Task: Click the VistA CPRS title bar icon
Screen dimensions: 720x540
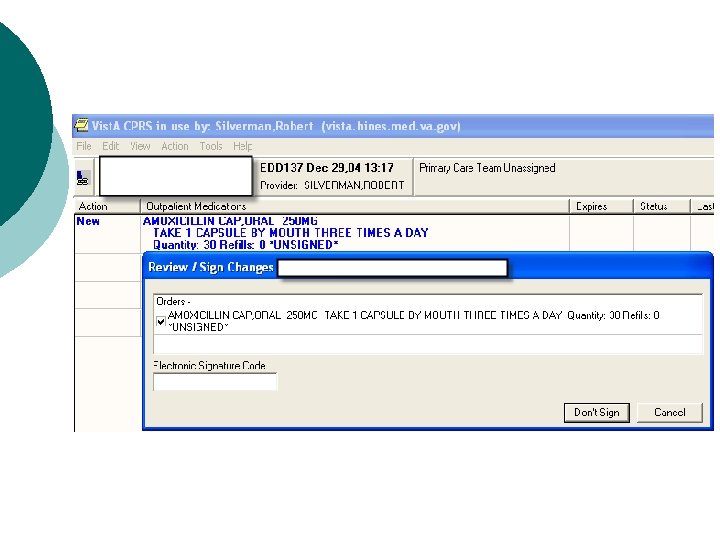Action: click(x=81, y=125)
